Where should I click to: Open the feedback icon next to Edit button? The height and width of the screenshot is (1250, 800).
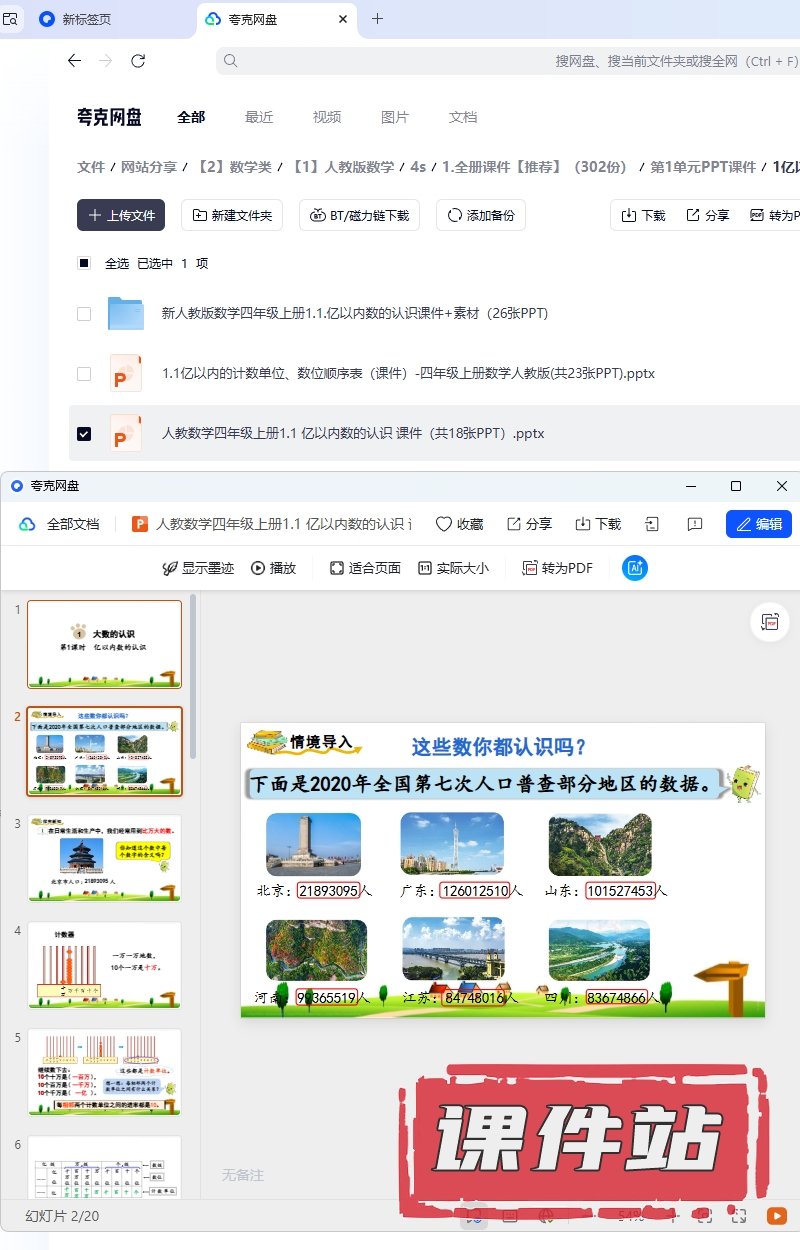tap(695, 524)
